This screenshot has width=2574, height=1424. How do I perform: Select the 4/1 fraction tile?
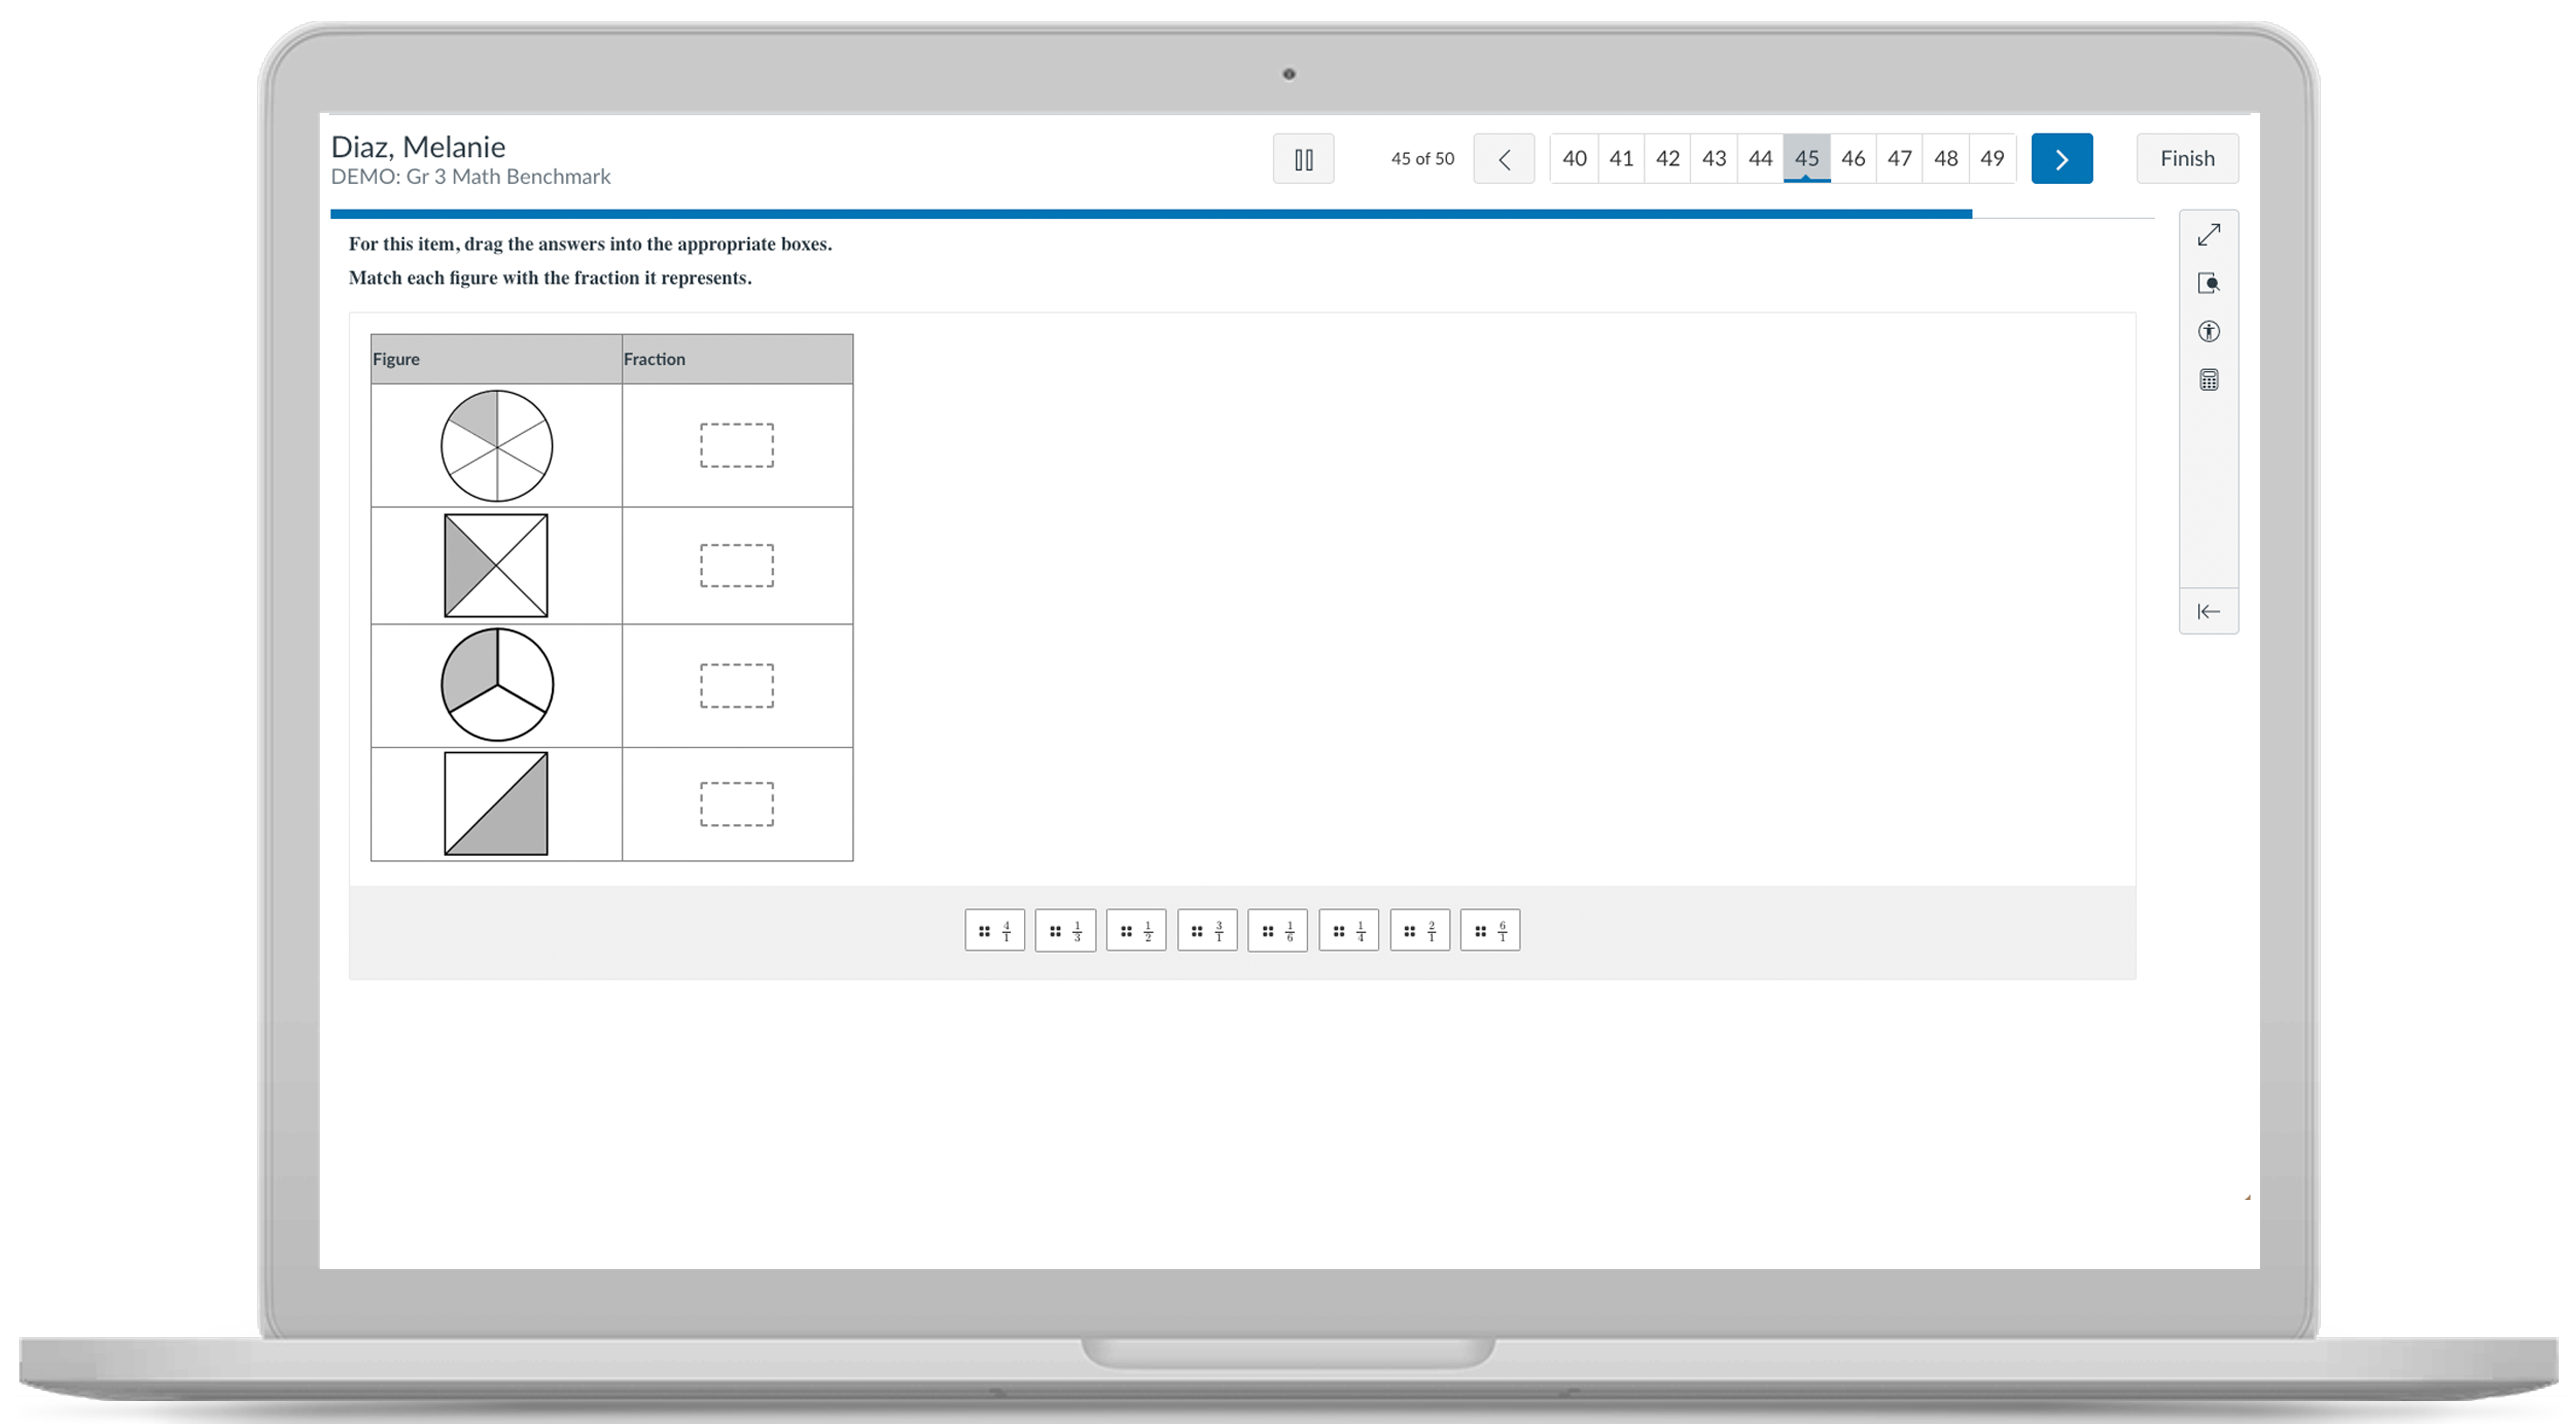pos(994,930)
